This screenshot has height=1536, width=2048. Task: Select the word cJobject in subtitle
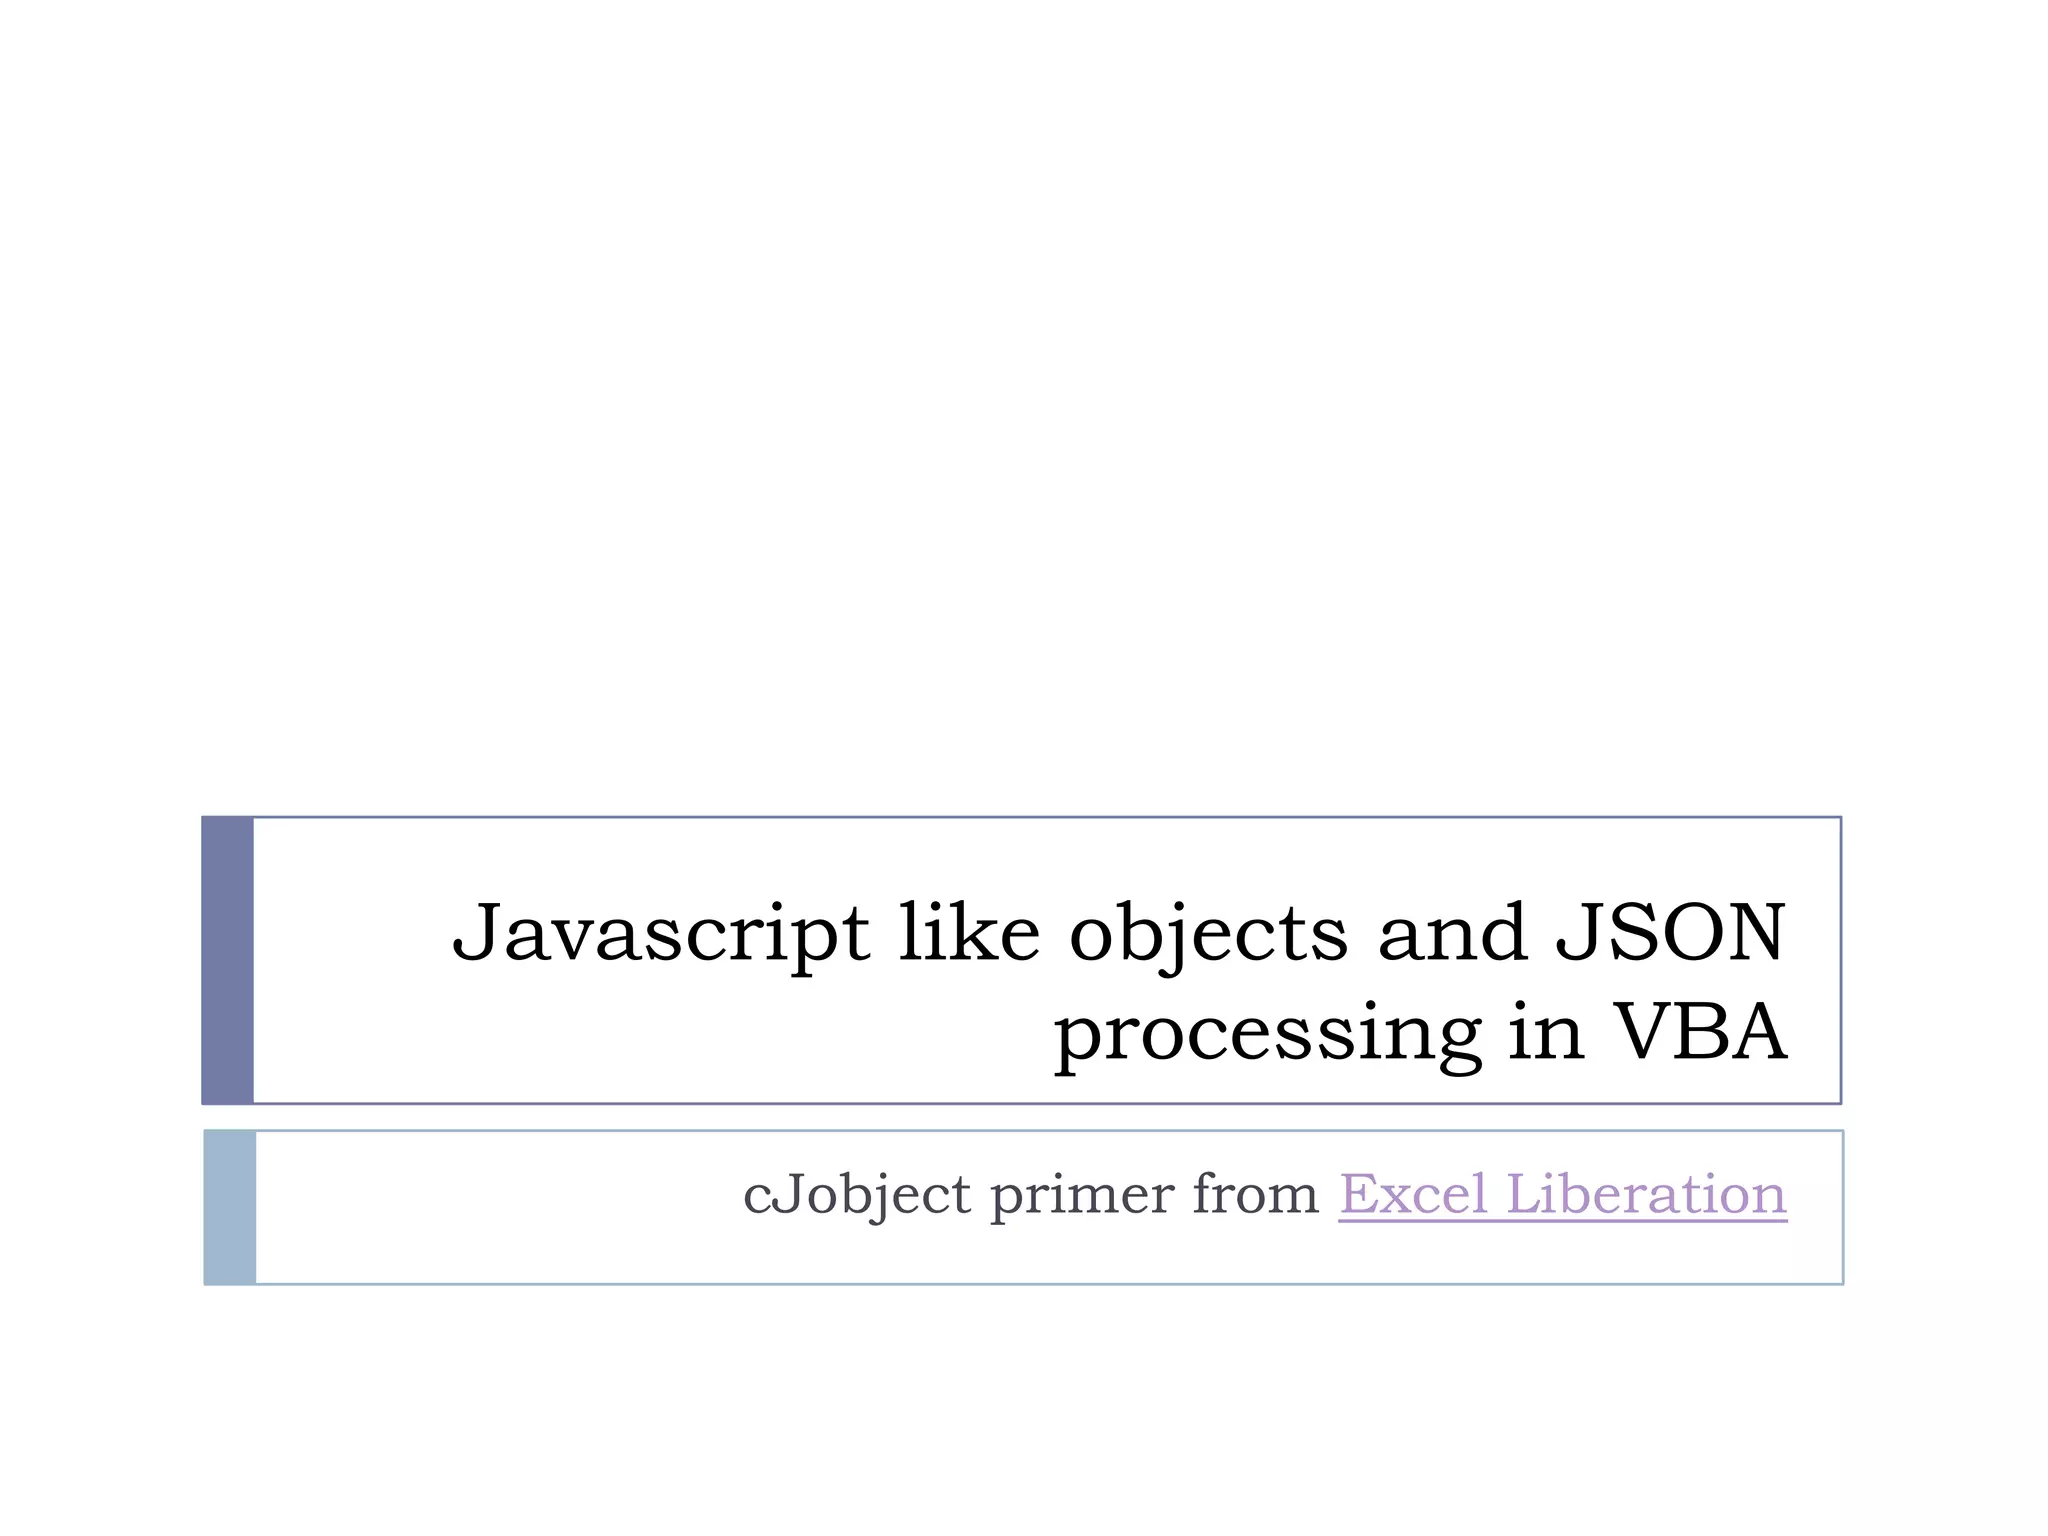tap(857, 1196)
